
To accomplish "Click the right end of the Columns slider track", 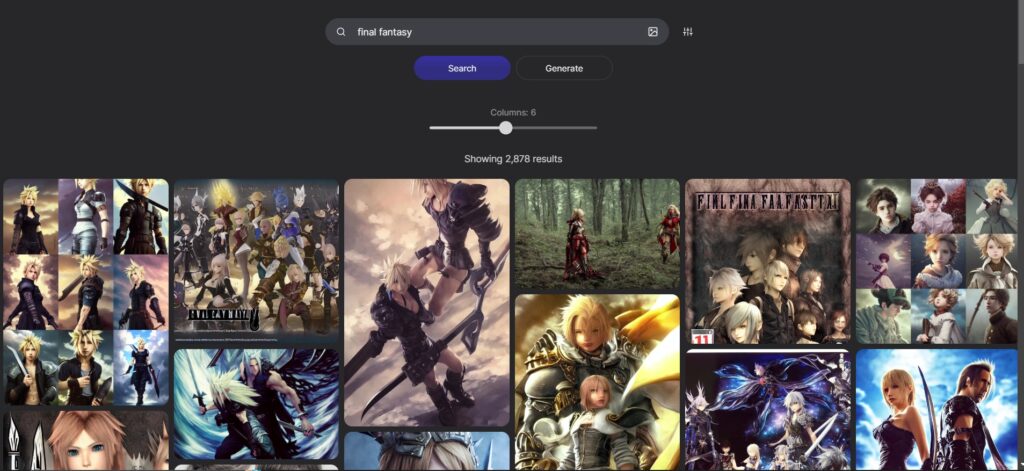I will coord(595,128).
